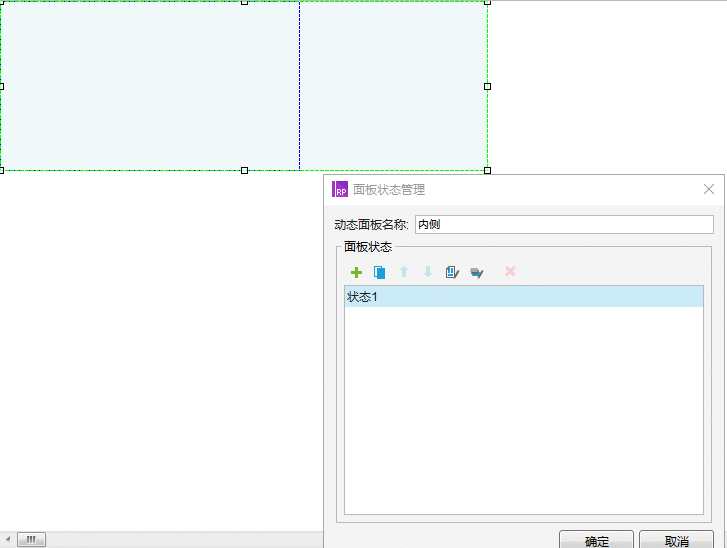Edit all panel states icon
Screen dimensions: 727x548
coord(477,273)
